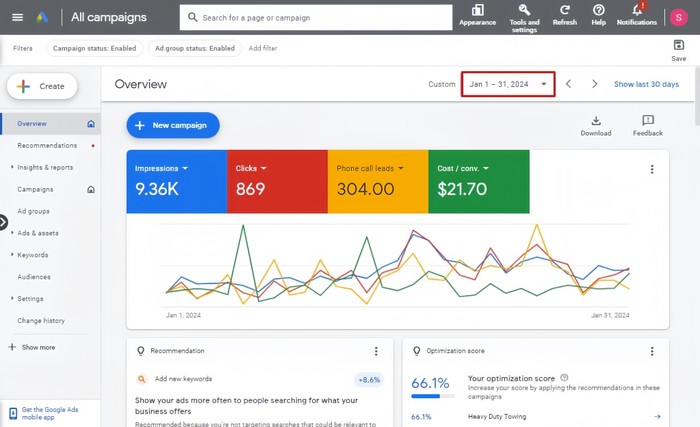
Task: Open the Feedback icon
Action: pyautogui.click(x=647, y=121)
